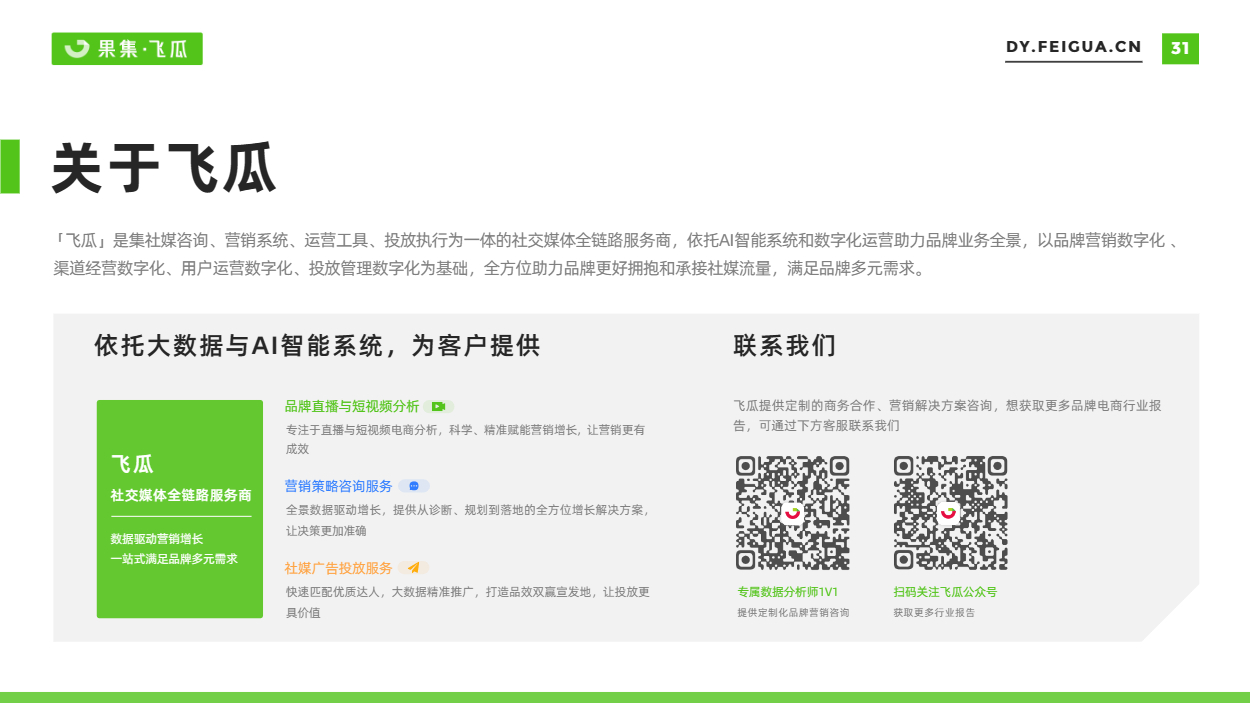Click the green video camera icon
Viewport: 1250px width, 703px height.
438,406
